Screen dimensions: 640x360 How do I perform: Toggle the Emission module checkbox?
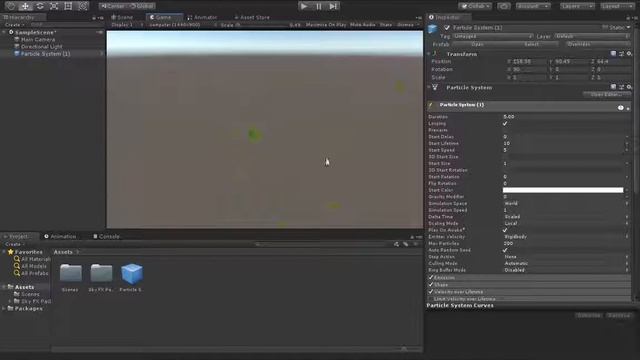pyautogui.click(x=431, y=278)
